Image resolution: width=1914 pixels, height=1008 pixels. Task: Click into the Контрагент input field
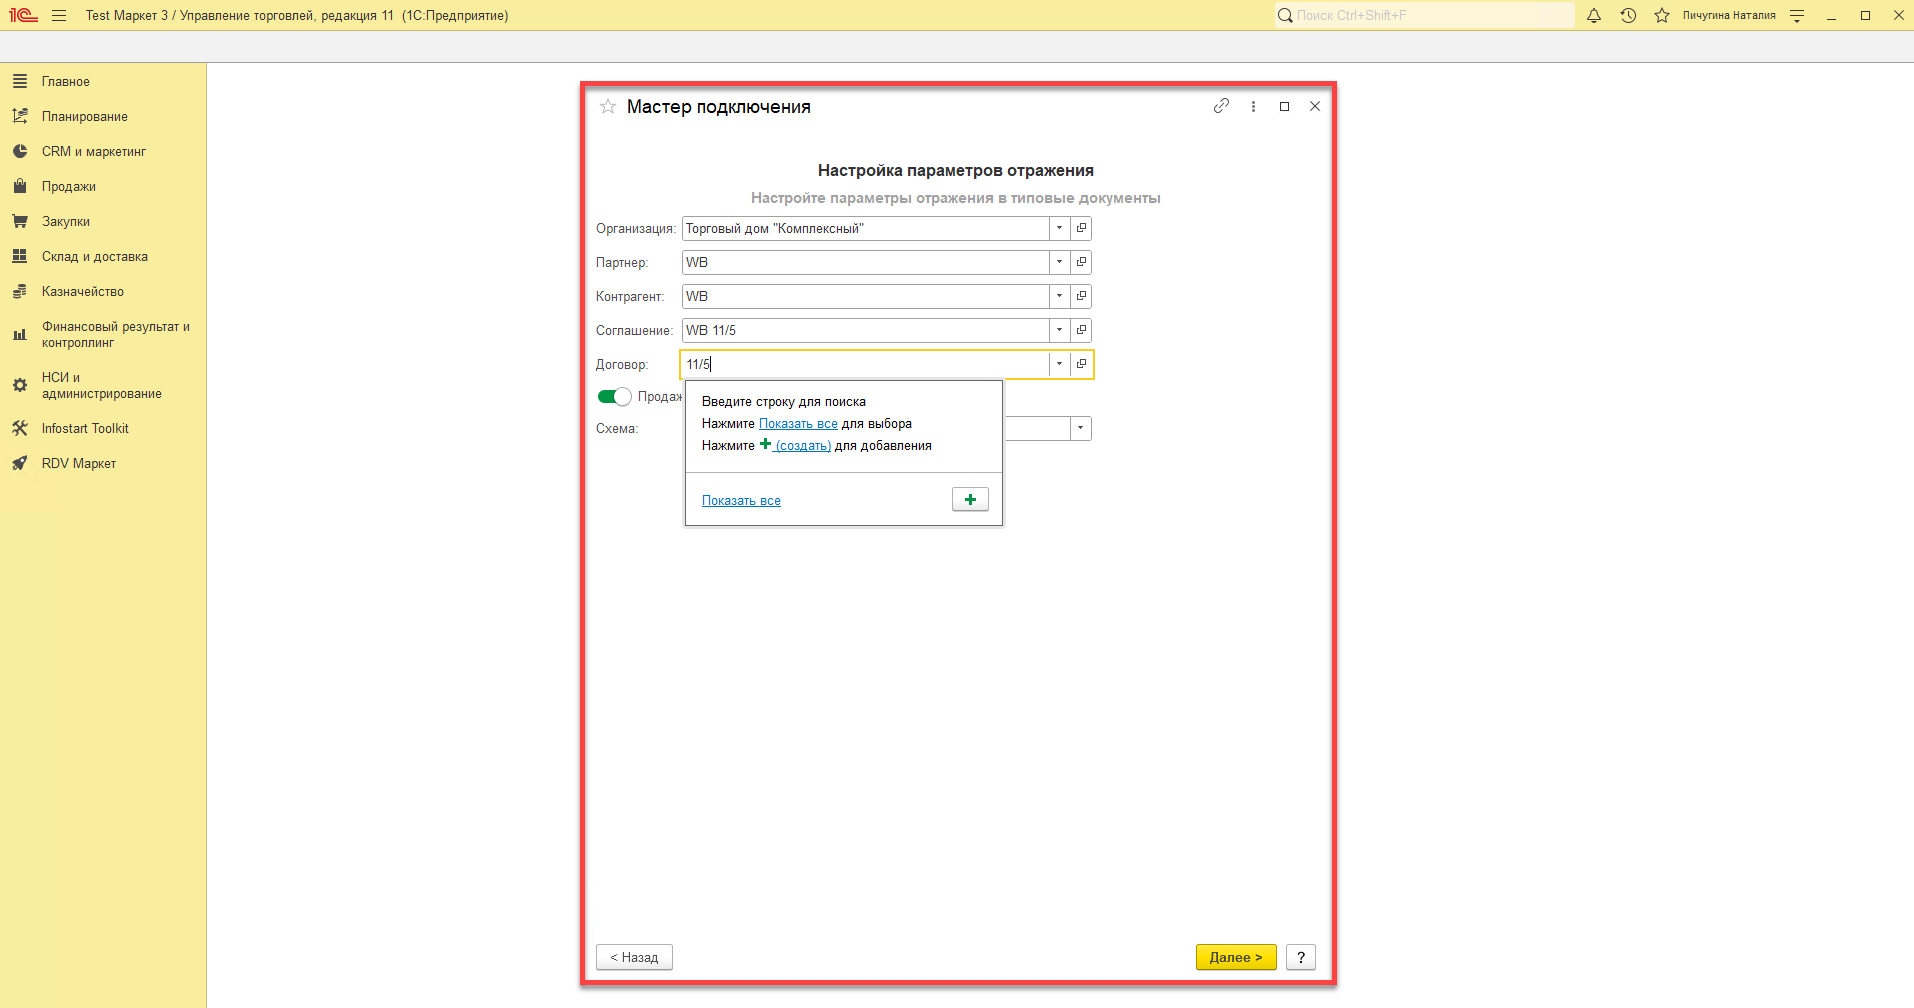point(866,296)
